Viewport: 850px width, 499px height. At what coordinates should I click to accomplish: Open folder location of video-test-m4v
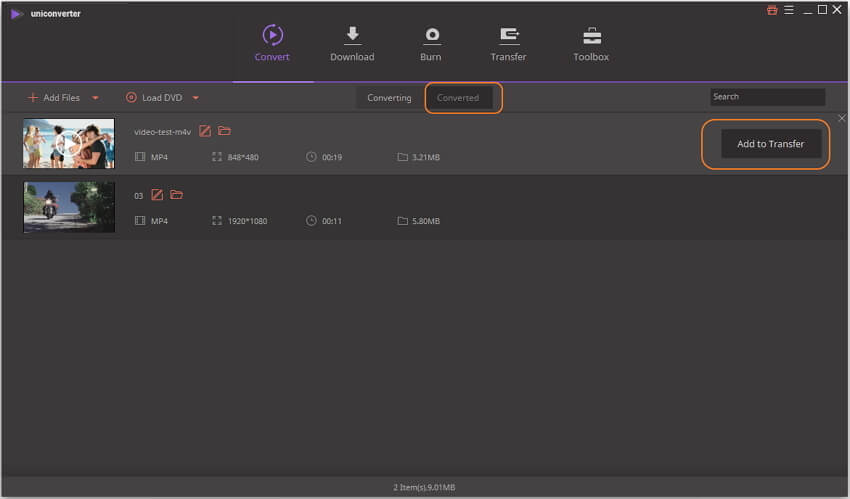click(224, 131)
